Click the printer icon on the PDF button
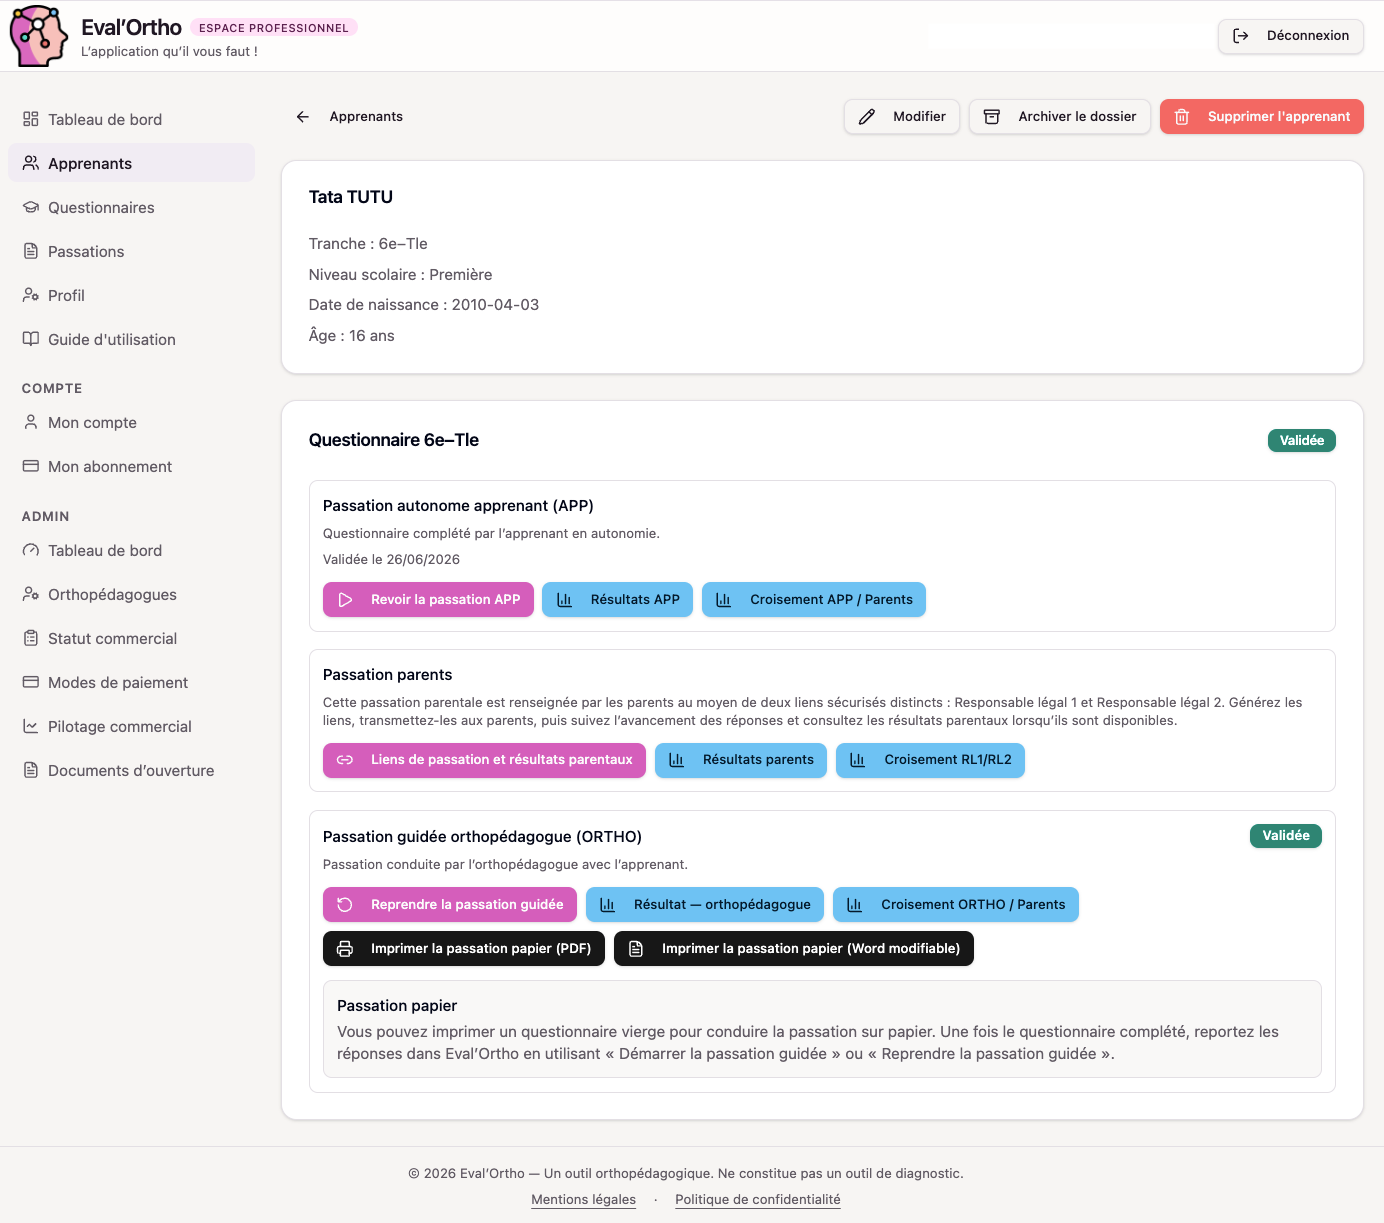 point(345,949)
